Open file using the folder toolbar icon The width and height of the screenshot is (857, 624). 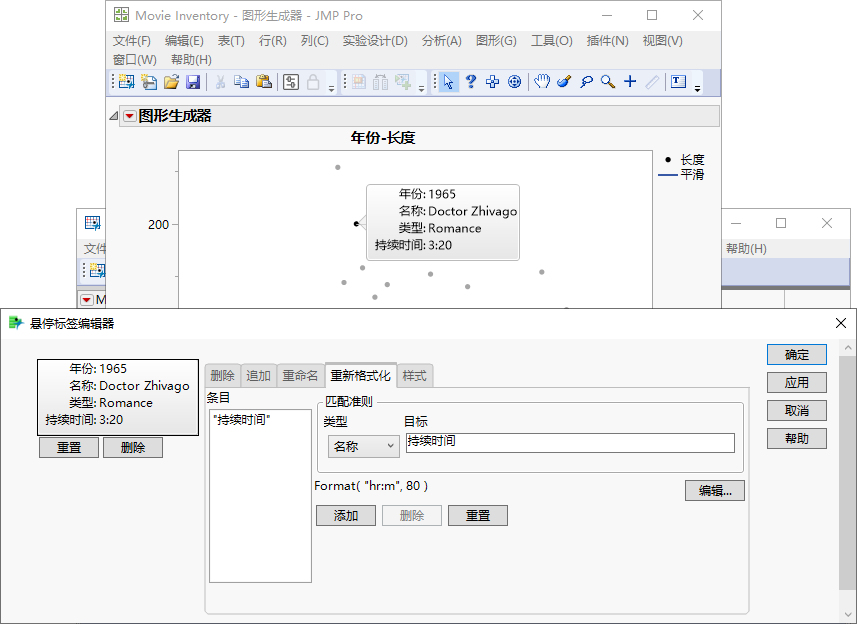[x=171, y=82]
